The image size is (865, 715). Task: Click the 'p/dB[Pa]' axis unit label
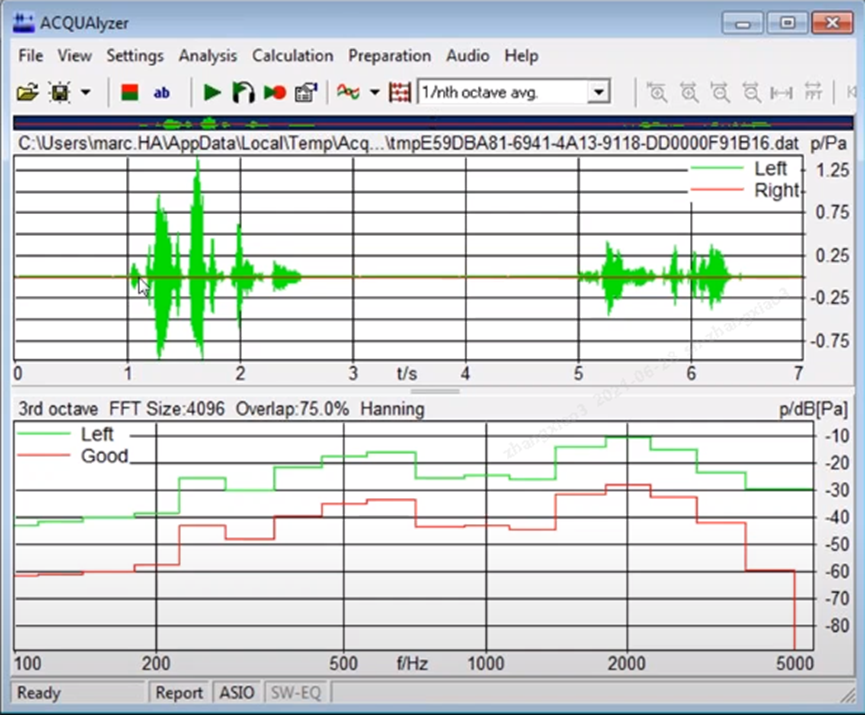[x=813, y=409]
